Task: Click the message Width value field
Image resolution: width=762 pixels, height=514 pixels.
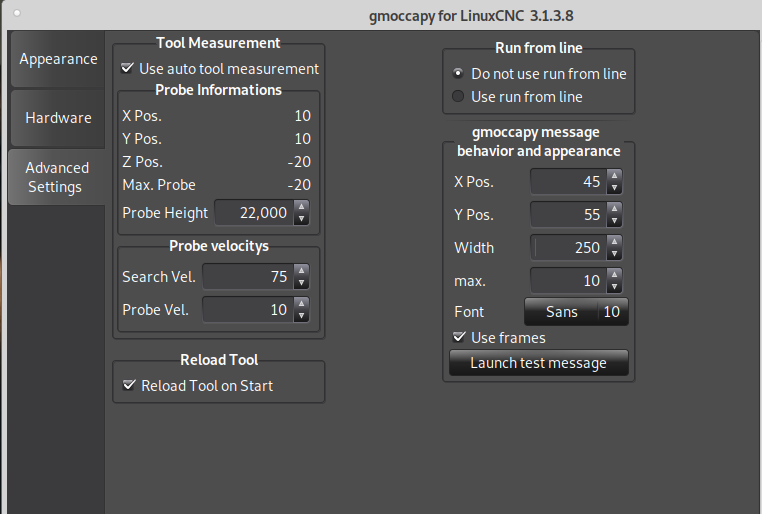Action: pos(569,248)
